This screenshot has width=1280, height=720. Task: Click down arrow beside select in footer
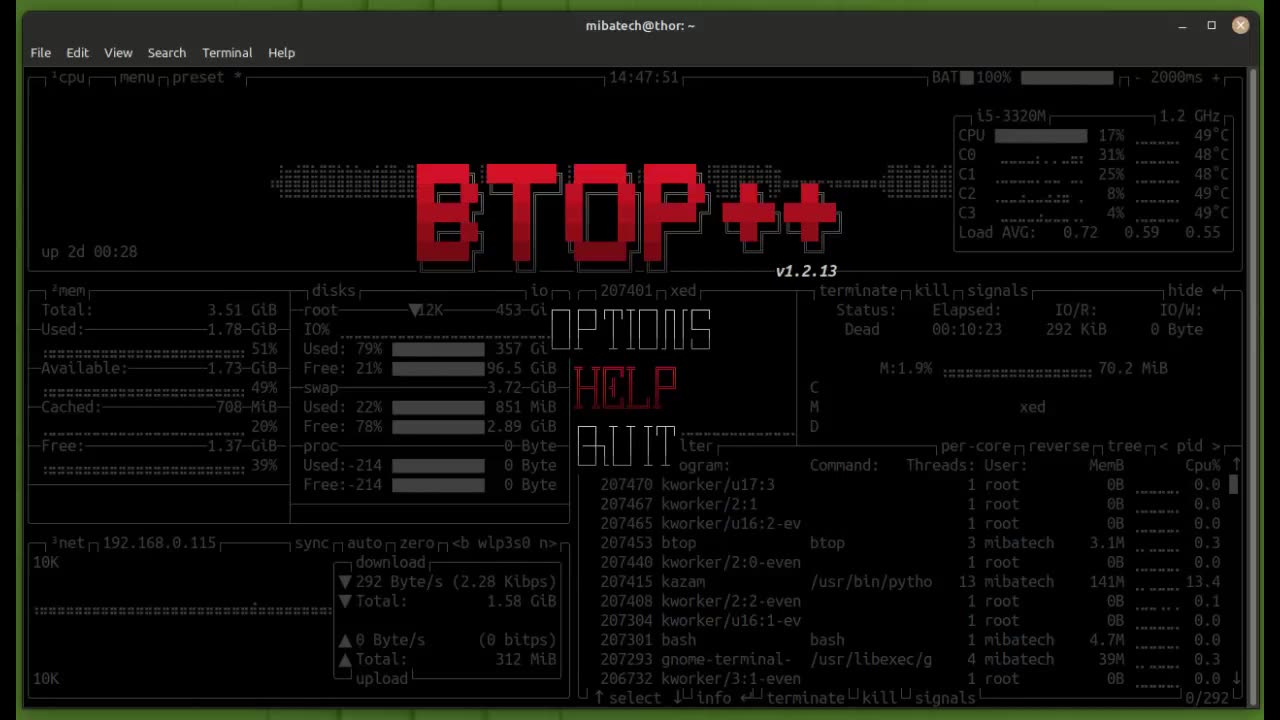coord(676,698)
